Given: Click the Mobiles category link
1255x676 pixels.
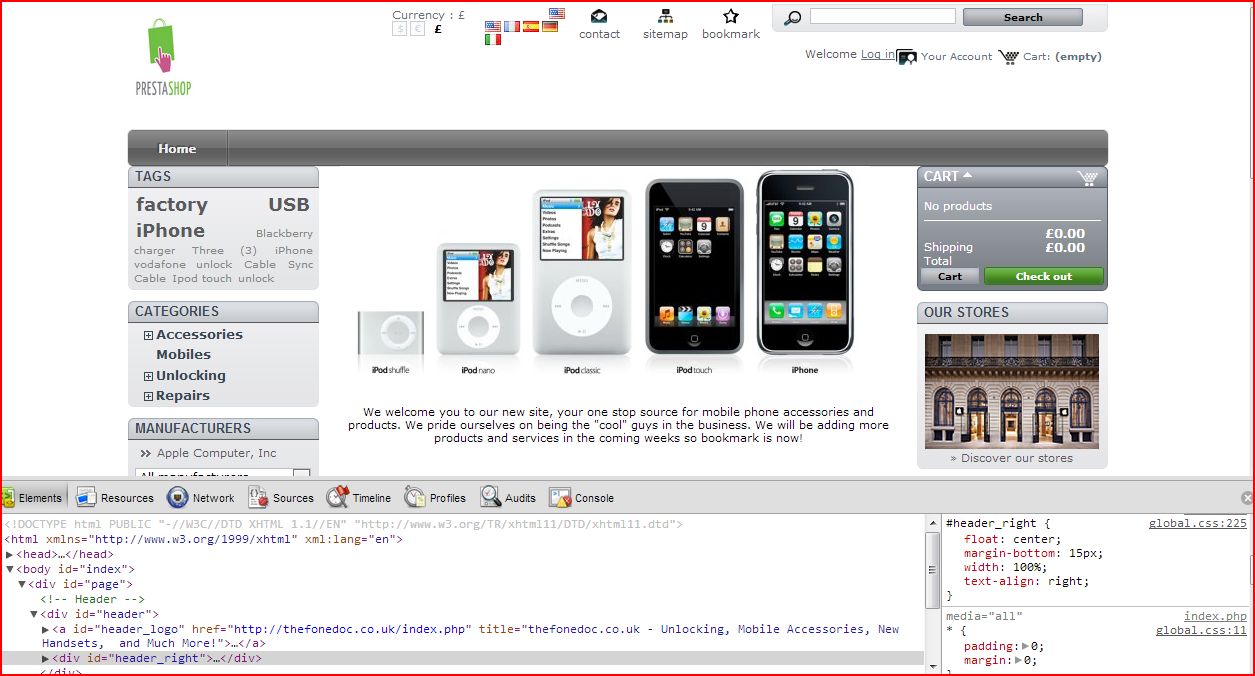Looking at the screenshot, I should 183,355.
